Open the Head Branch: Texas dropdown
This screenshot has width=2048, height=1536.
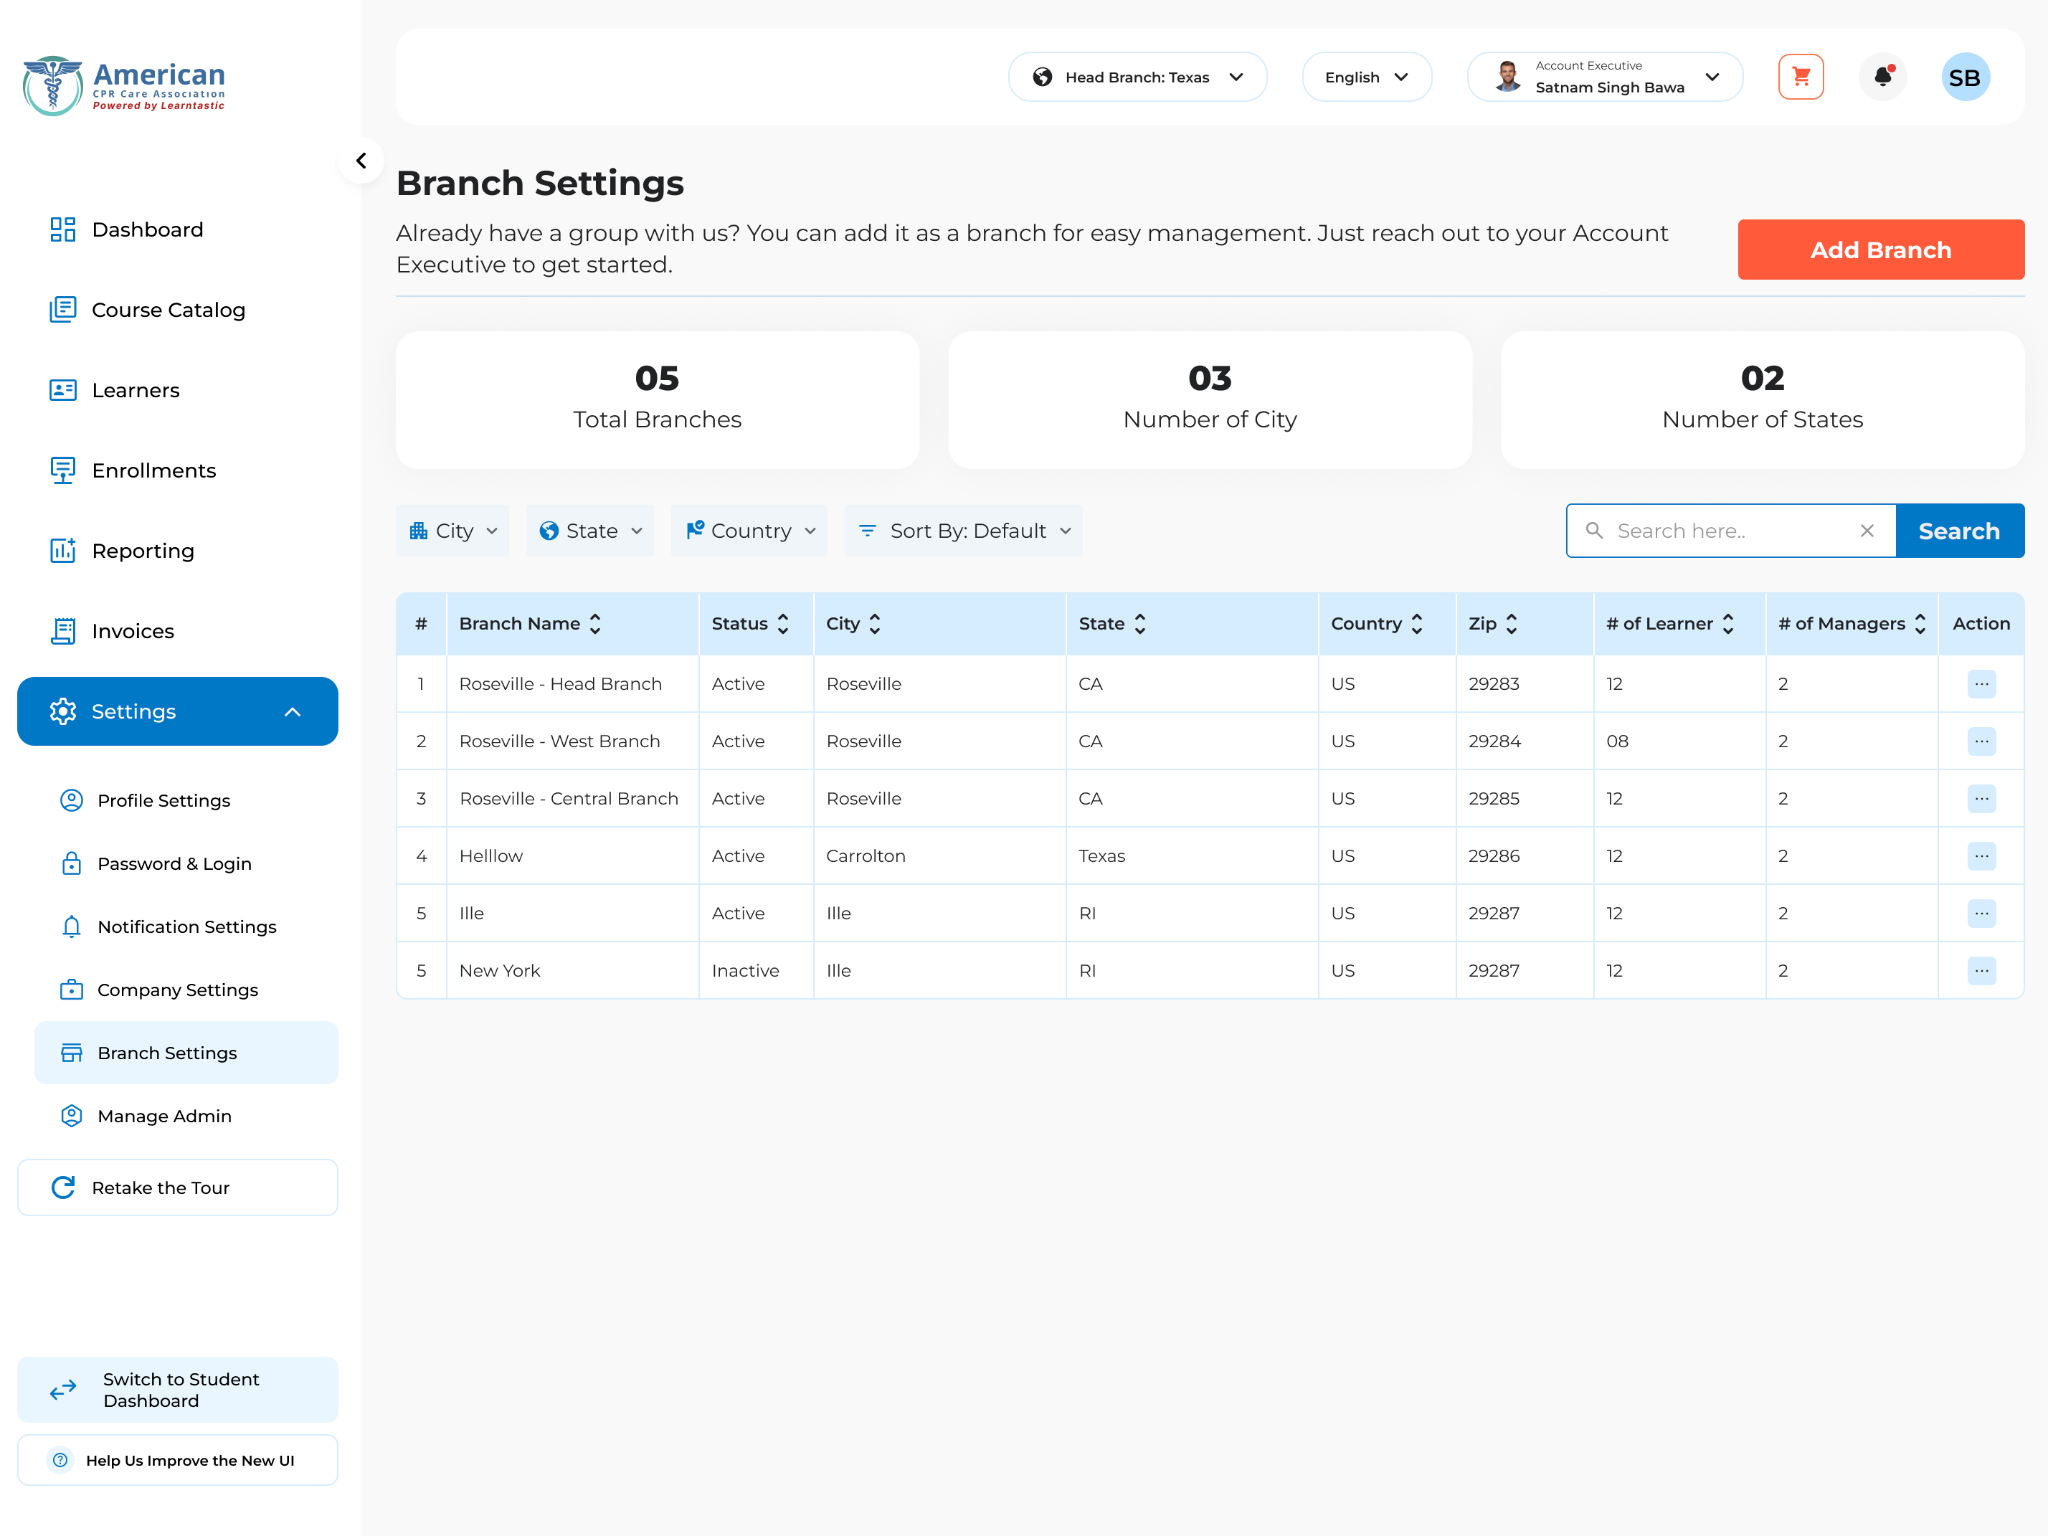pos(1137,77)
